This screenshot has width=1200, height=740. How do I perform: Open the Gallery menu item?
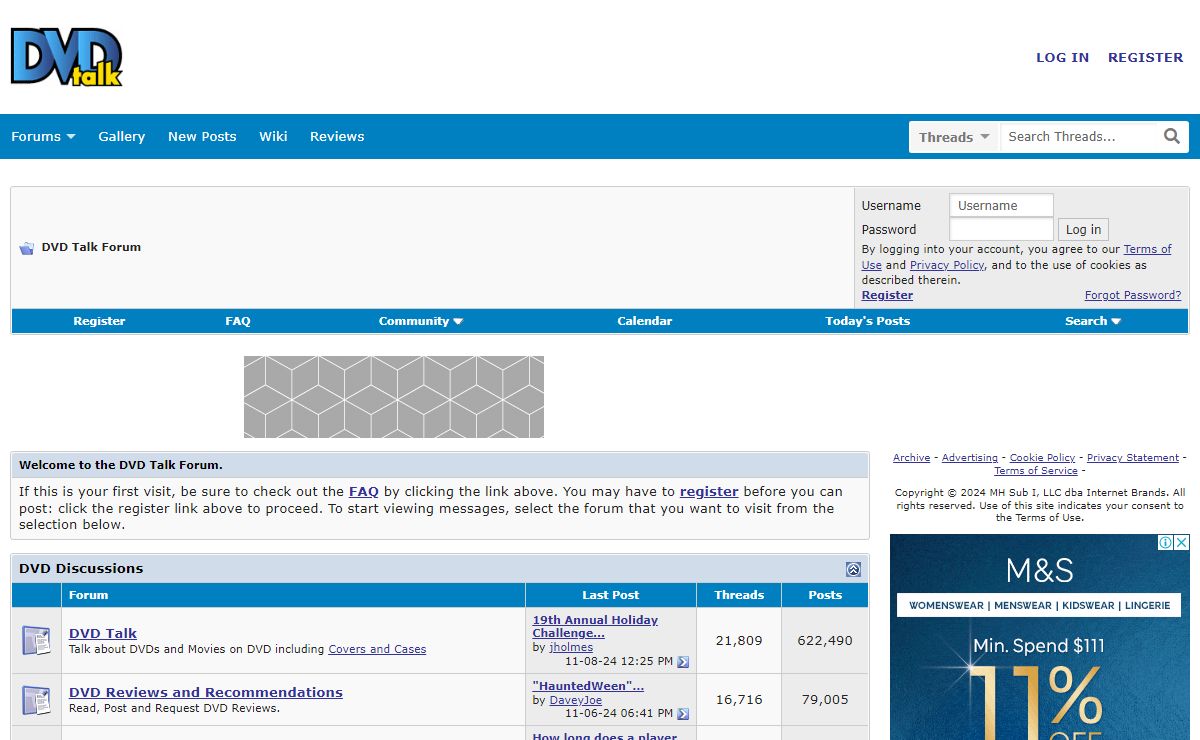[x=122, y=137]
